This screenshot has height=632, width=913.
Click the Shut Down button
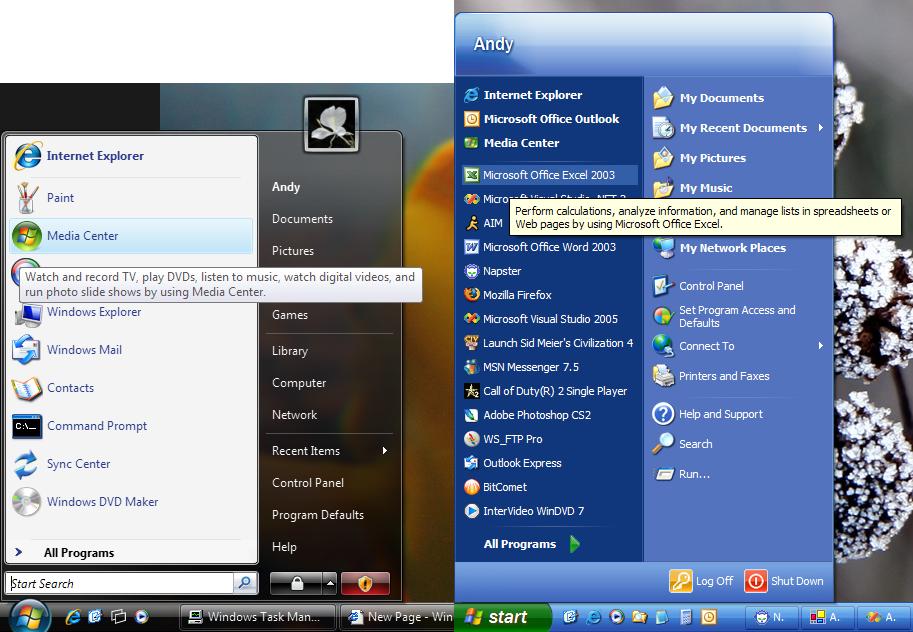(x=786, y=581)
